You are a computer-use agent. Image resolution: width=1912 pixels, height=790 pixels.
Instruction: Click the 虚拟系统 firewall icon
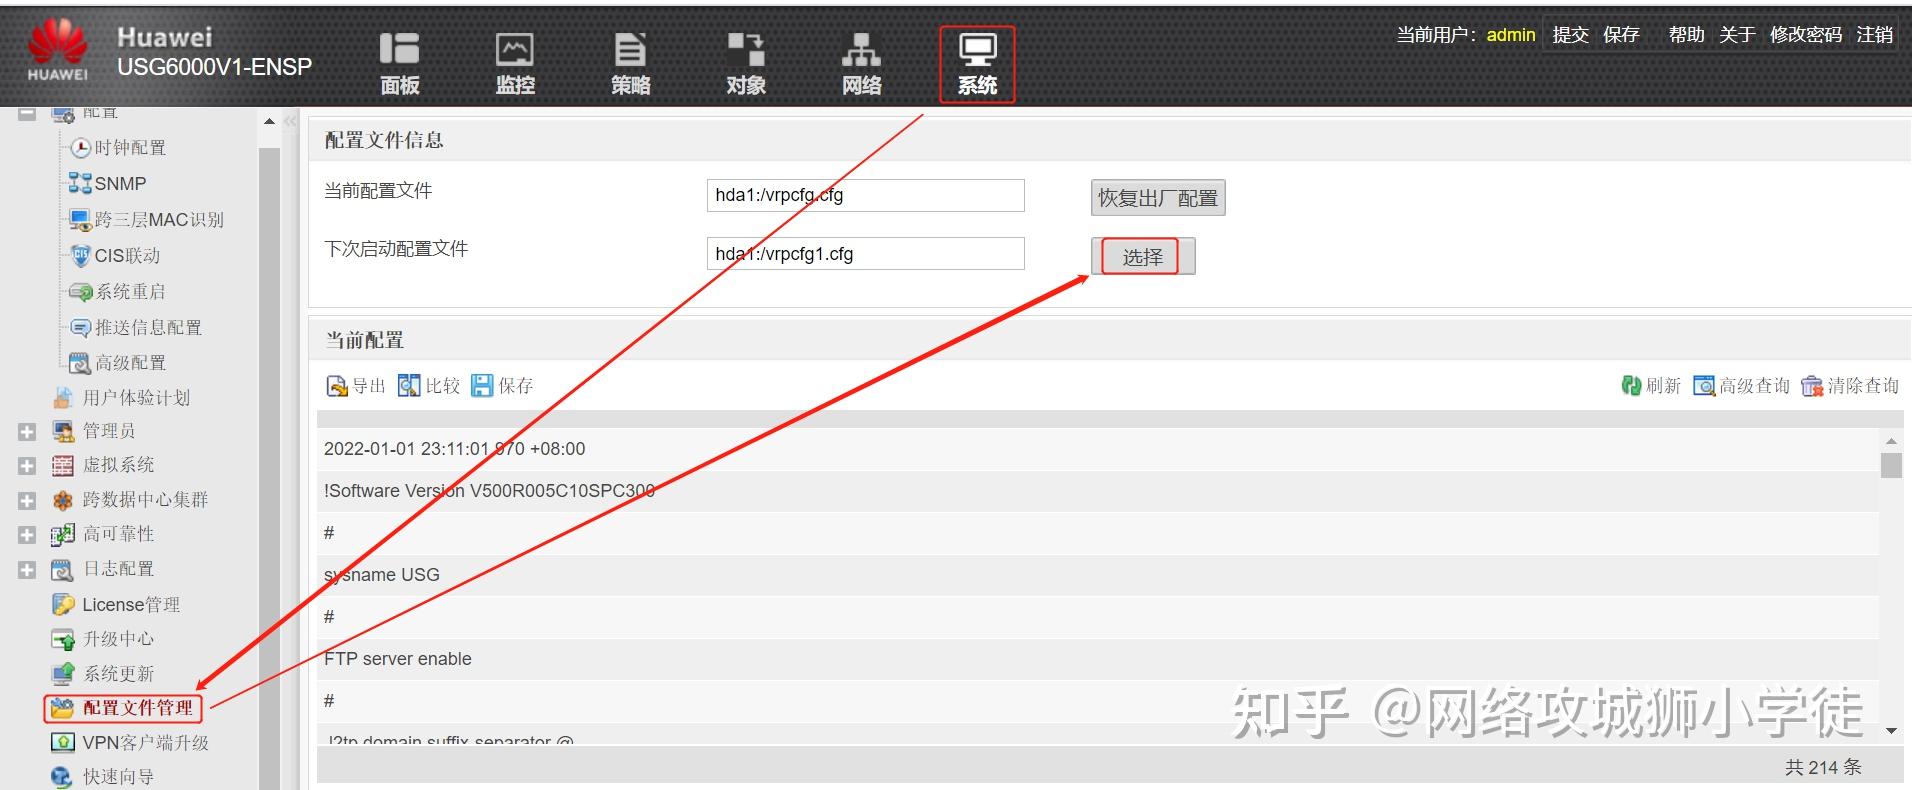pos(63,466)
